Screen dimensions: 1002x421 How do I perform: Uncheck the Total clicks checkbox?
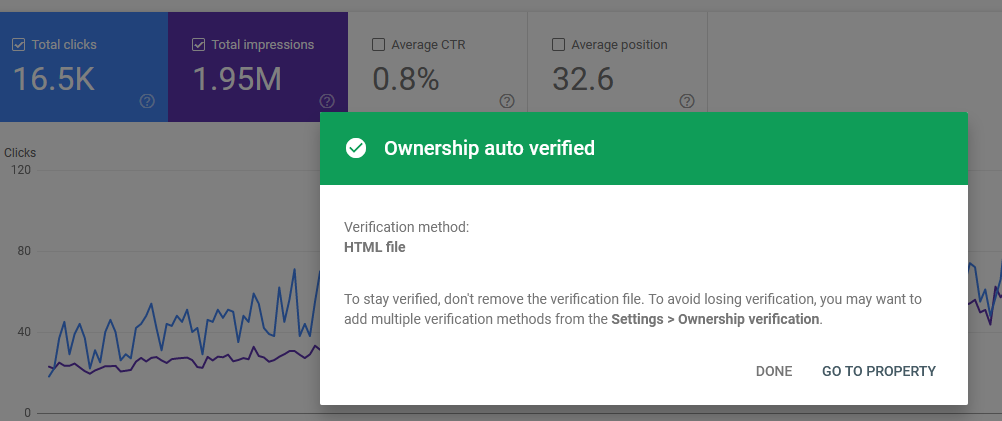[19, 45]
